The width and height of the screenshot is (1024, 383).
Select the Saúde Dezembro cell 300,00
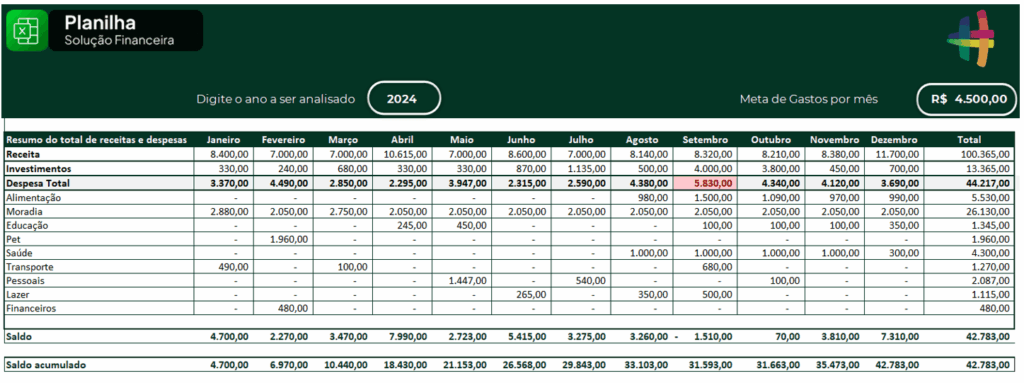[894, 253]
